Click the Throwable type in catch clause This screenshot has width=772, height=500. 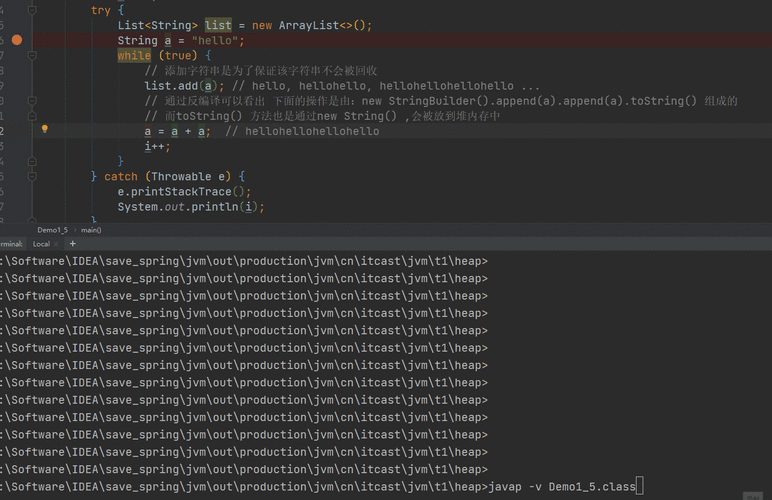point(183,177)
